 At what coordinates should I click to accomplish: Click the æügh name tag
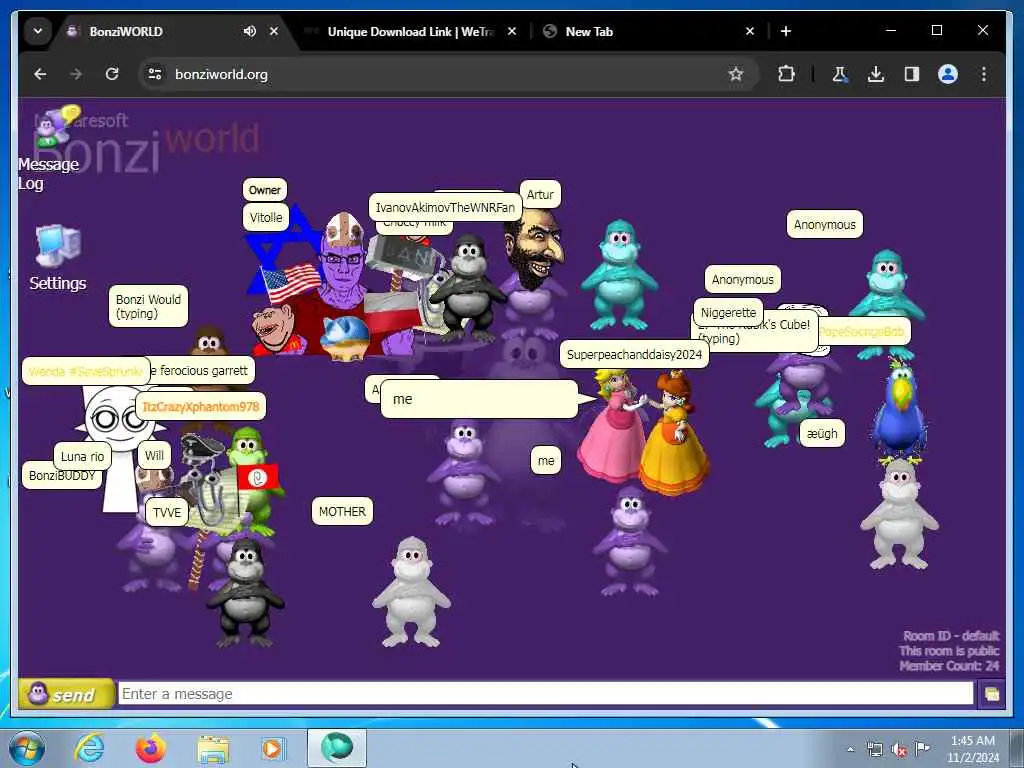(x=822, y=434)
